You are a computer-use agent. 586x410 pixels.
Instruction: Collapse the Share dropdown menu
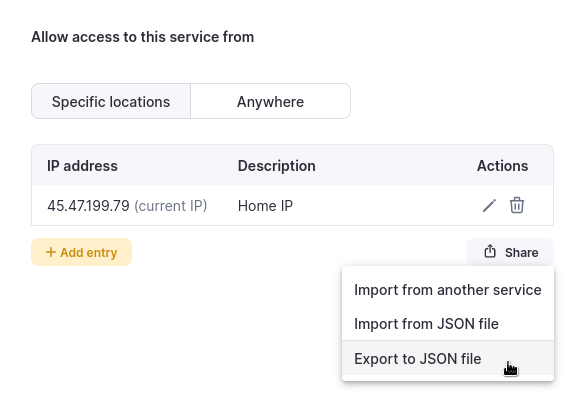click(510, 252)
